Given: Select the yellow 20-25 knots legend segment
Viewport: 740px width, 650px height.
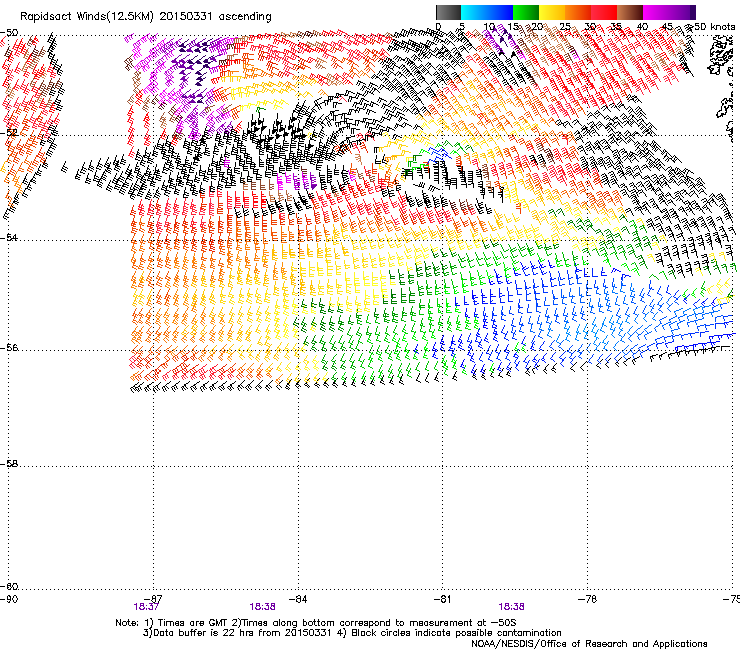Looking at the screenshot, I should pos(552,12).
